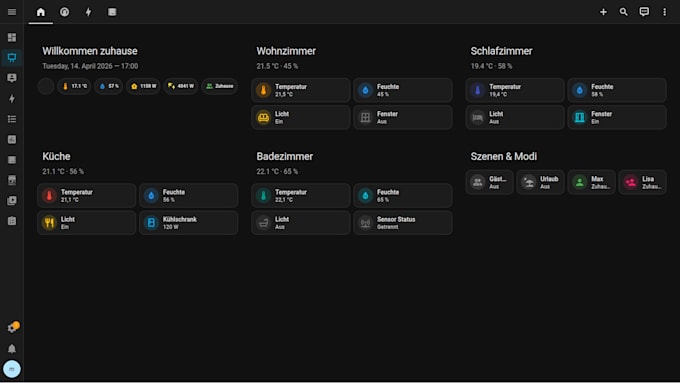Open the Schlafzimmer Fenster Ein tile
Image resolution: width=680 pixels, height=383 pixels.
point(617,118)
